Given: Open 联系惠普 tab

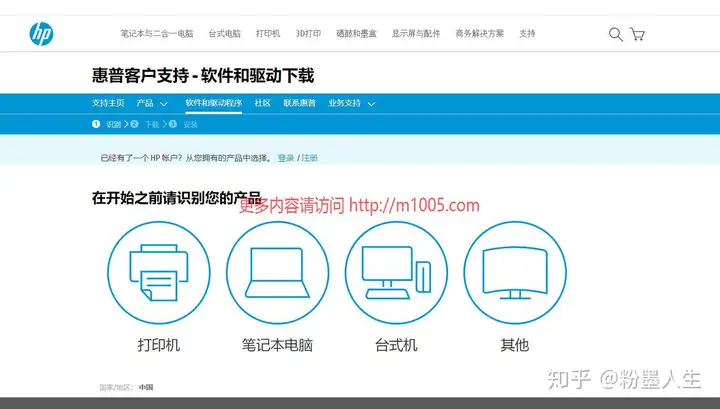Looking at the screenshot, I should pos(299,103).
